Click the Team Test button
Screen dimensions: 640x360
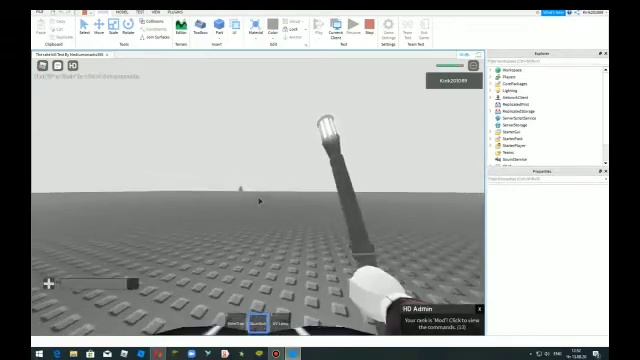[407, 29]
